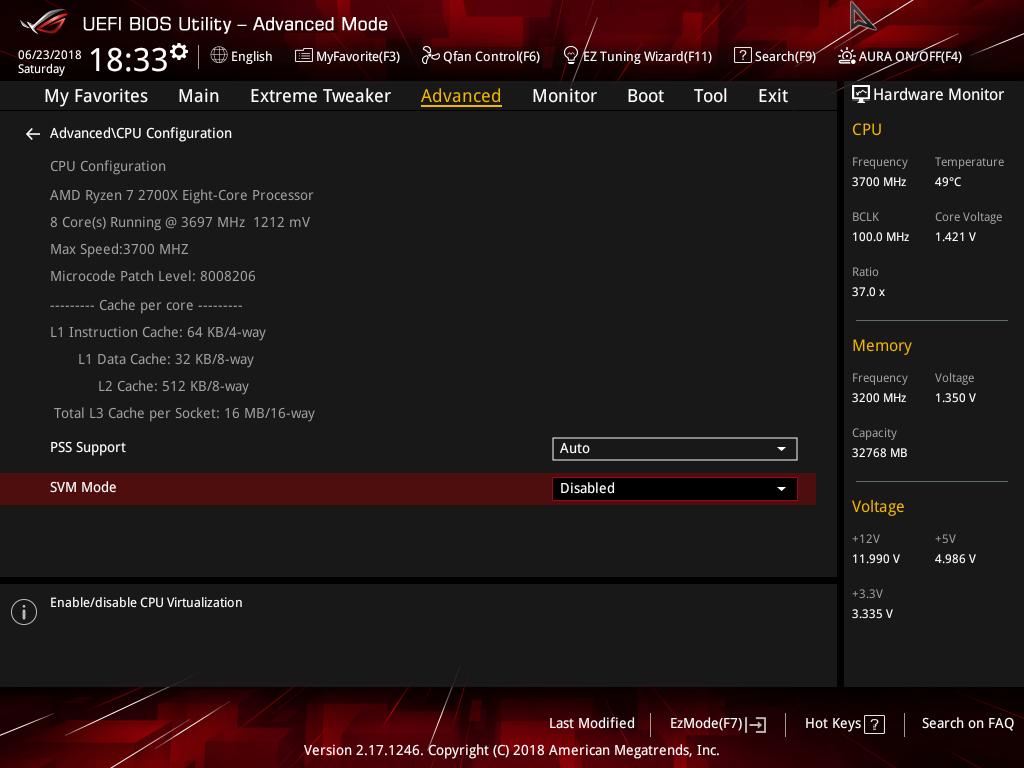Click Enable/disable CPU Virtualization help text
1024x768 pixels.
point(146,603)
